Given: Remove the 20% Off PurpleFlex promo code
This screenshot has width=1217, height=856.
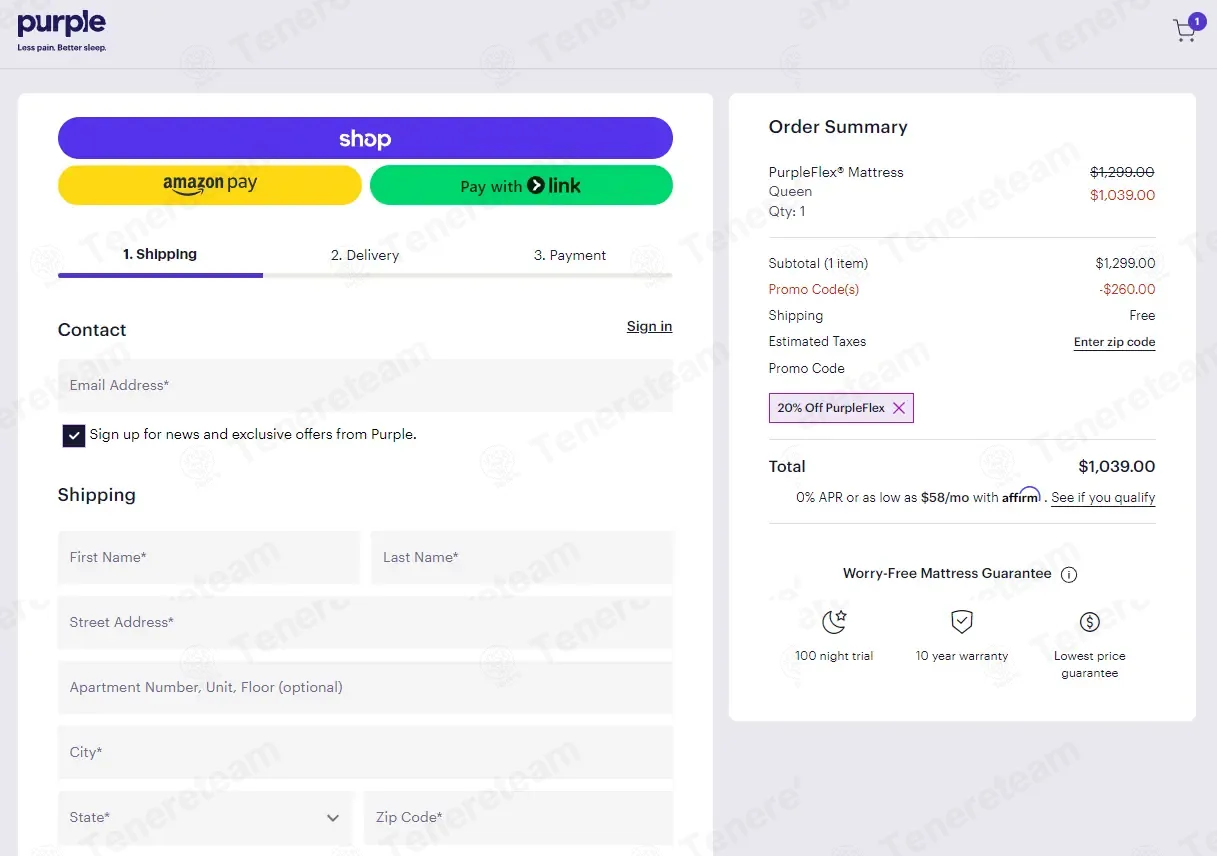Looking at the screenshot, I should 899,408.
